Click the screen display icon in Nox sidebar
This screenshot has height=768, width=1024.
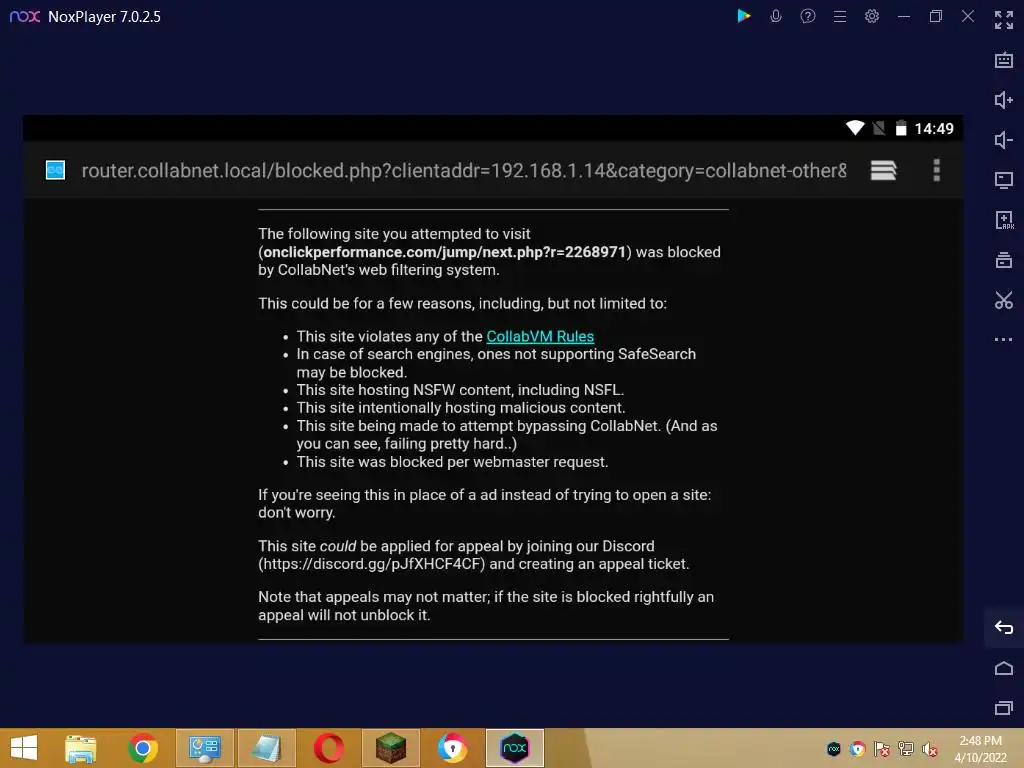[1004, 180]
